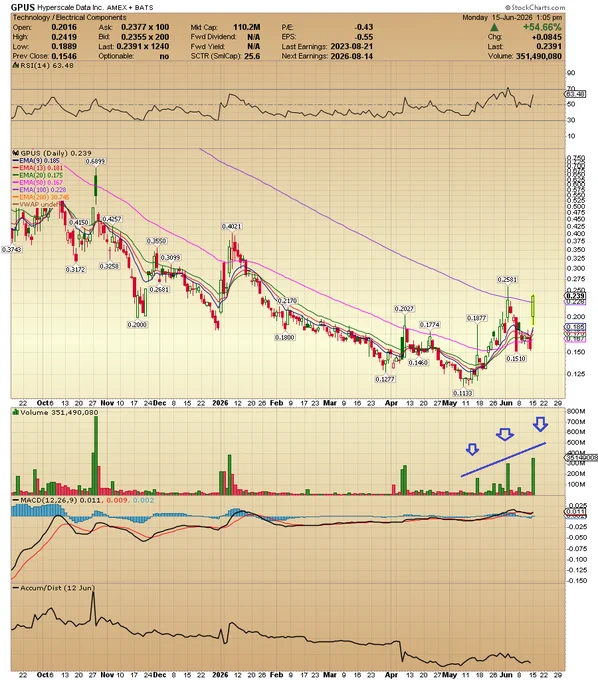Click the Ask quote 0.2377 x 100
This screenshot has width=598, height=680.
(x=145, y=27)
